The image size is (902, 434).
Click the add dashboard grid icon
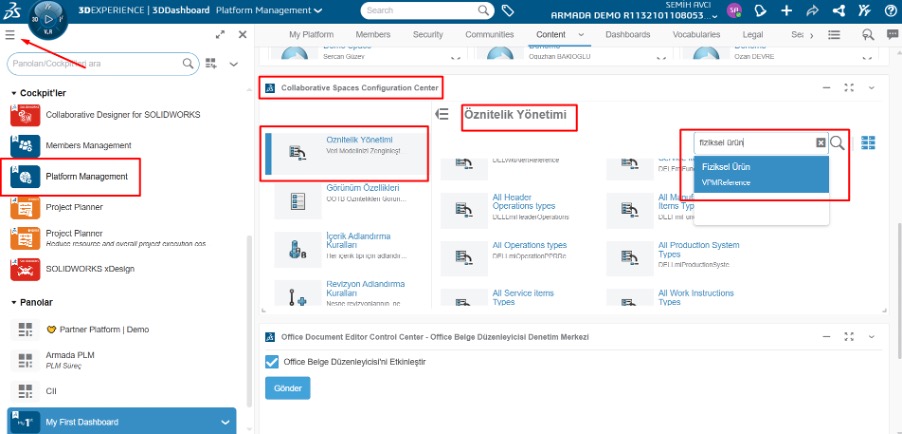pyautogui.click(x=211, y=63)
